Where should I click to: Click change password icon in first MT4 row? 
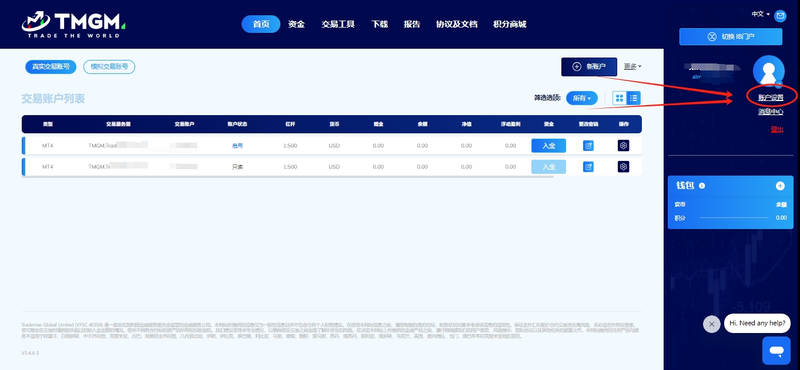point(588,145)
